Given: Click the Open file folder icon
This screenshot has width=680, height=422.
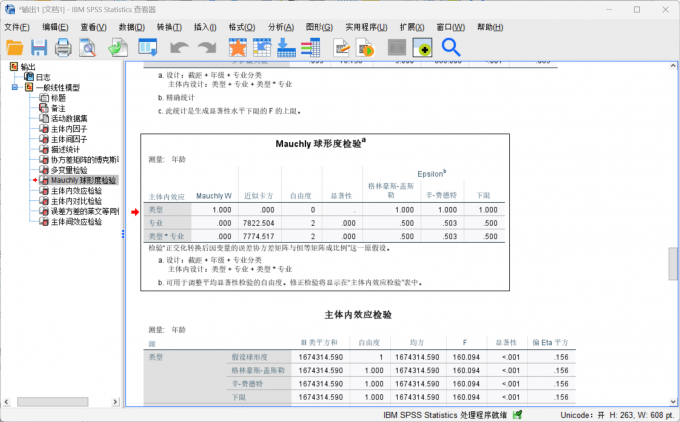Looking at the screenshot, I should (15, 47).
